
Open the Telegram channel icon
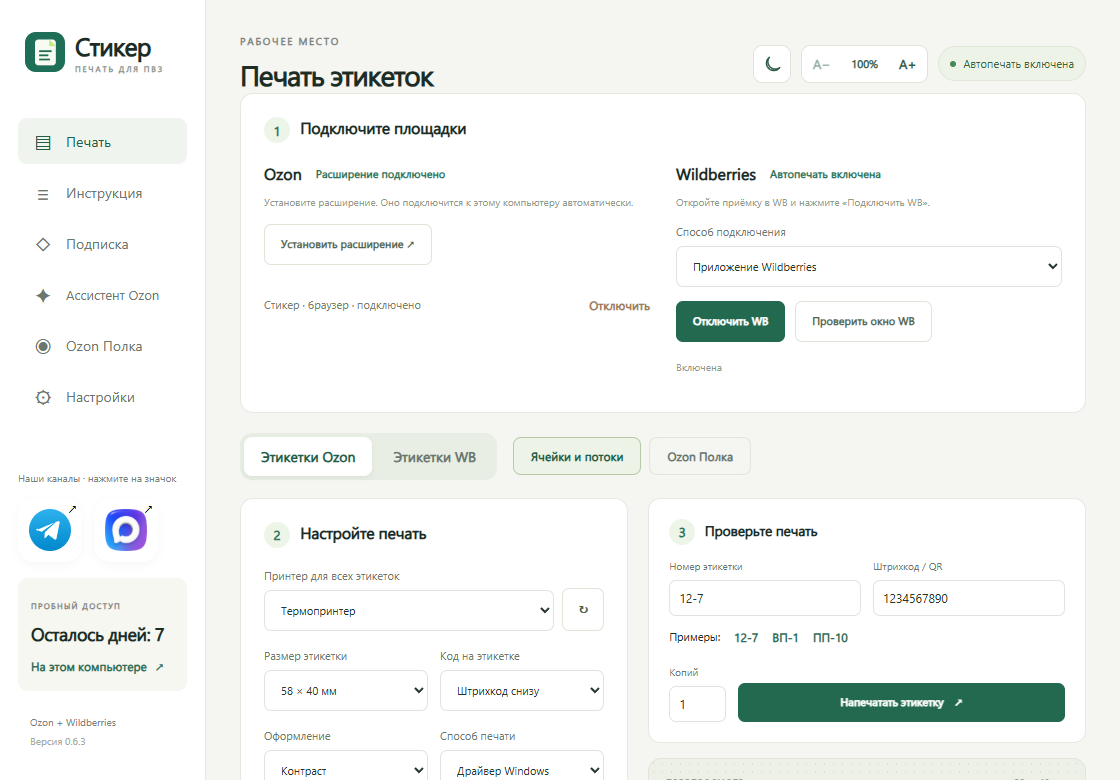pos(50,530)
